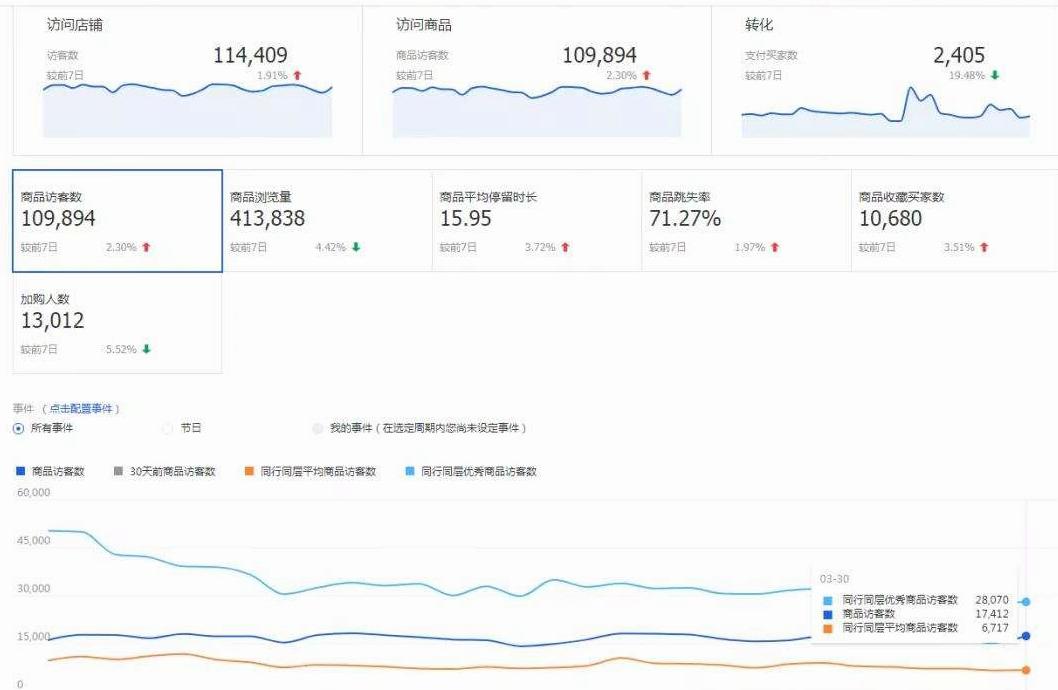This screenshot has height=690, width=1058.
Task: Click the 访问商品 visitor trend sparkline
Action: click(537, 110)
